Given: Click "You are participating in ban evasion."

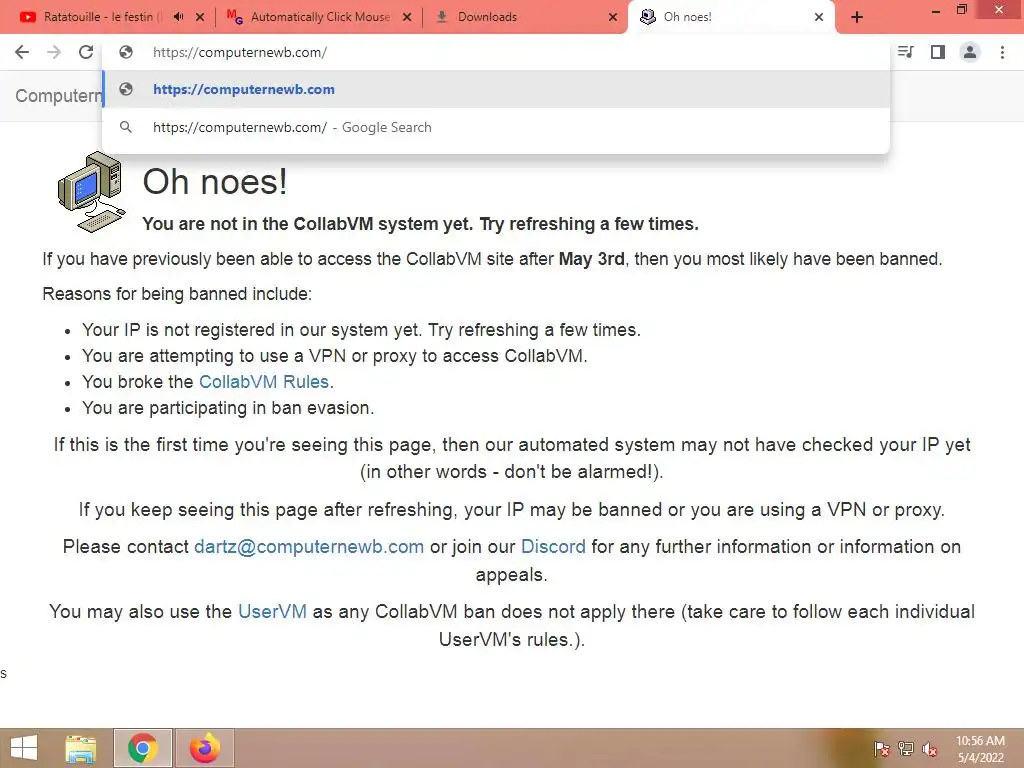Looking at the screenshot, I should pyautogui.click(x=228, y=408).
